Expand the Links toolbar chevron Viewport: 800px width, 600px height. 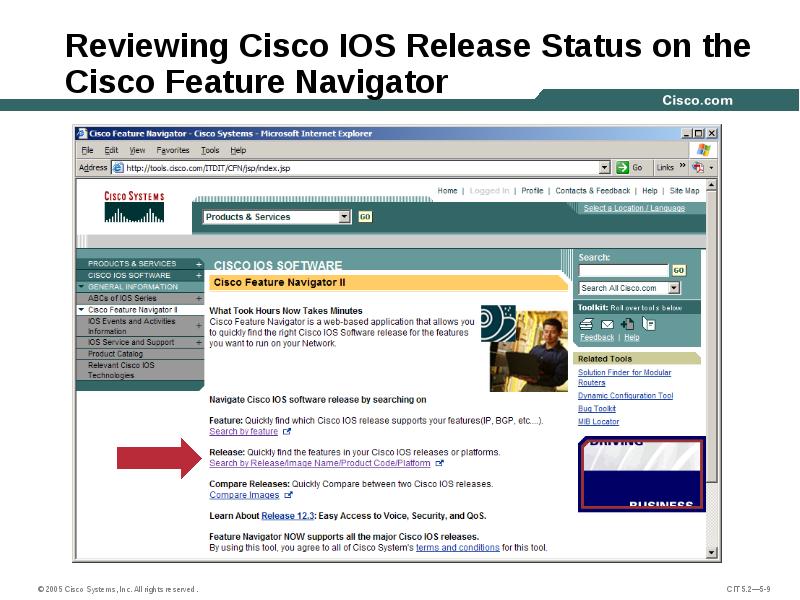pos(682,166)
